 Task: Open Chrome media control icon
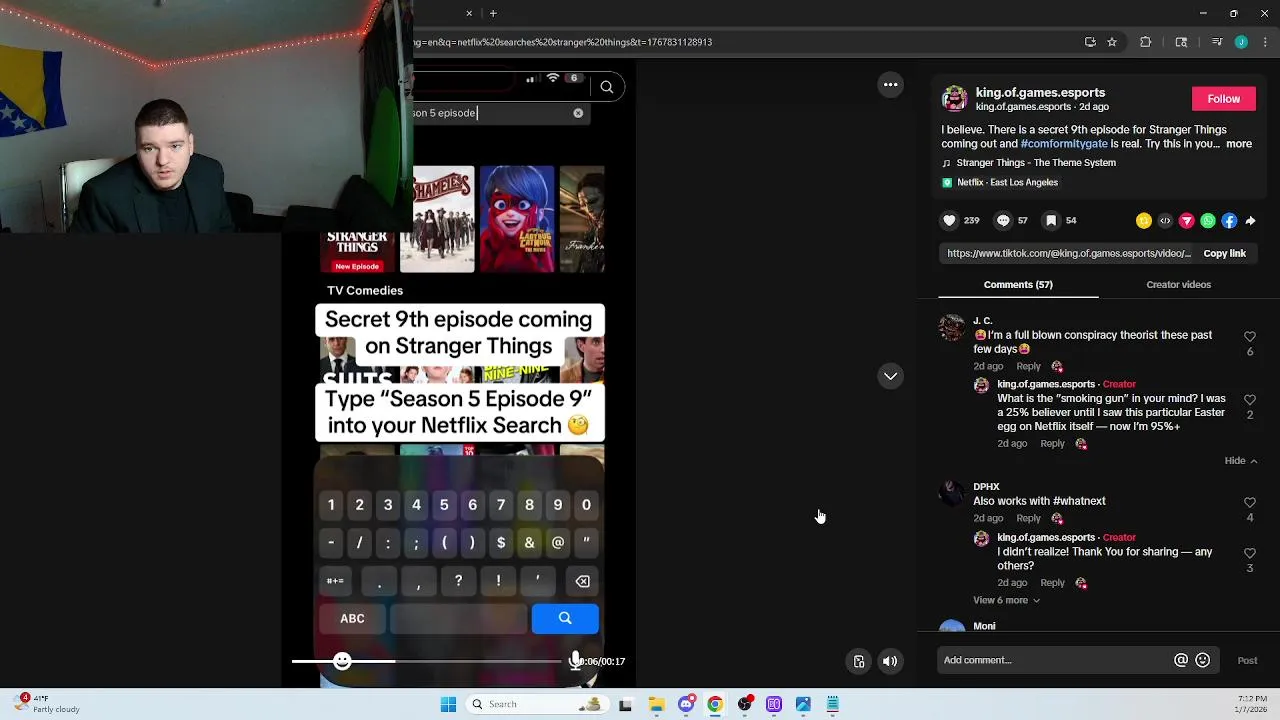pyautogui.click(x=1217, y=42)
